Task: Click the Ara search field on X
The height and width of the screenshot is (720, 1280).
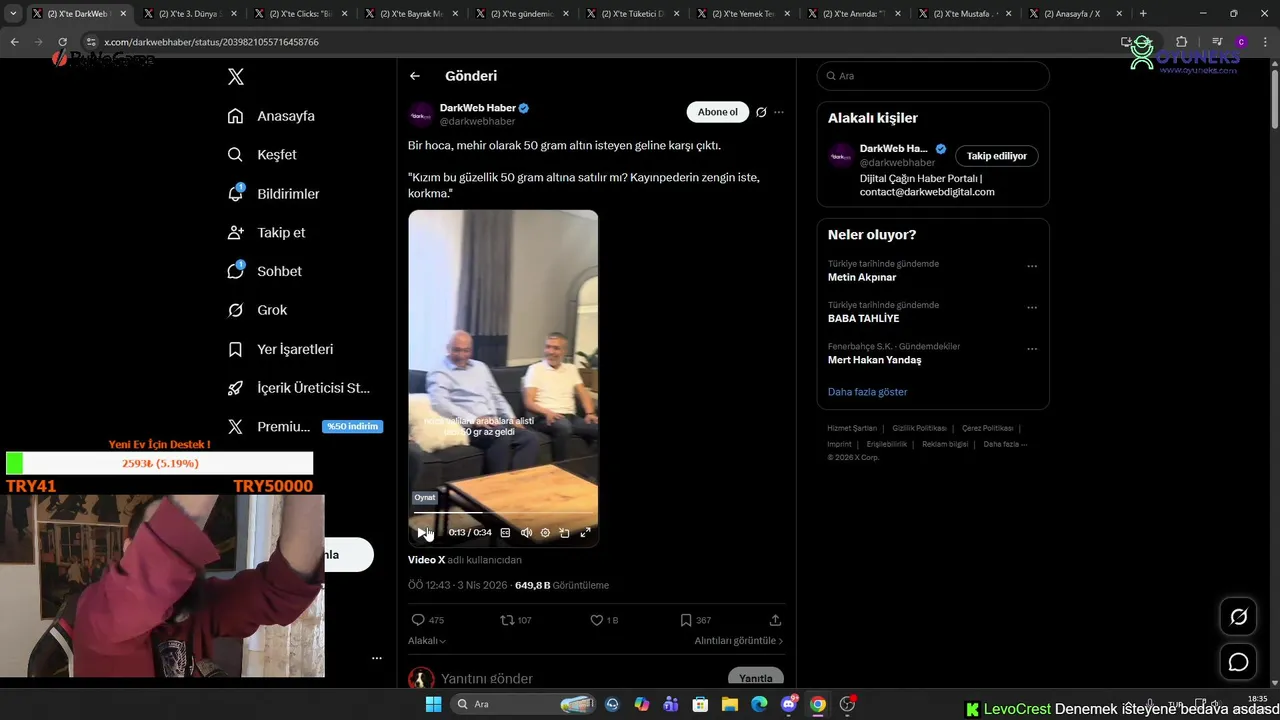Action: tap(933, 76)
